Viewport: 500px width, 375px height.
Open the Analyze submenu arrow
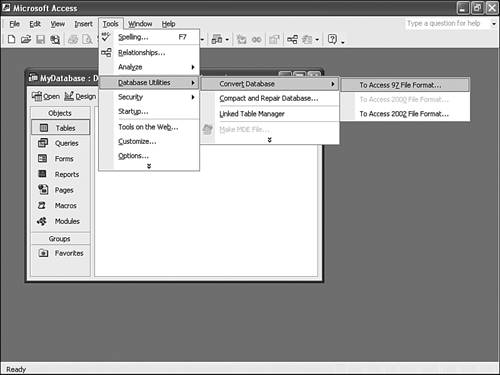193,67
